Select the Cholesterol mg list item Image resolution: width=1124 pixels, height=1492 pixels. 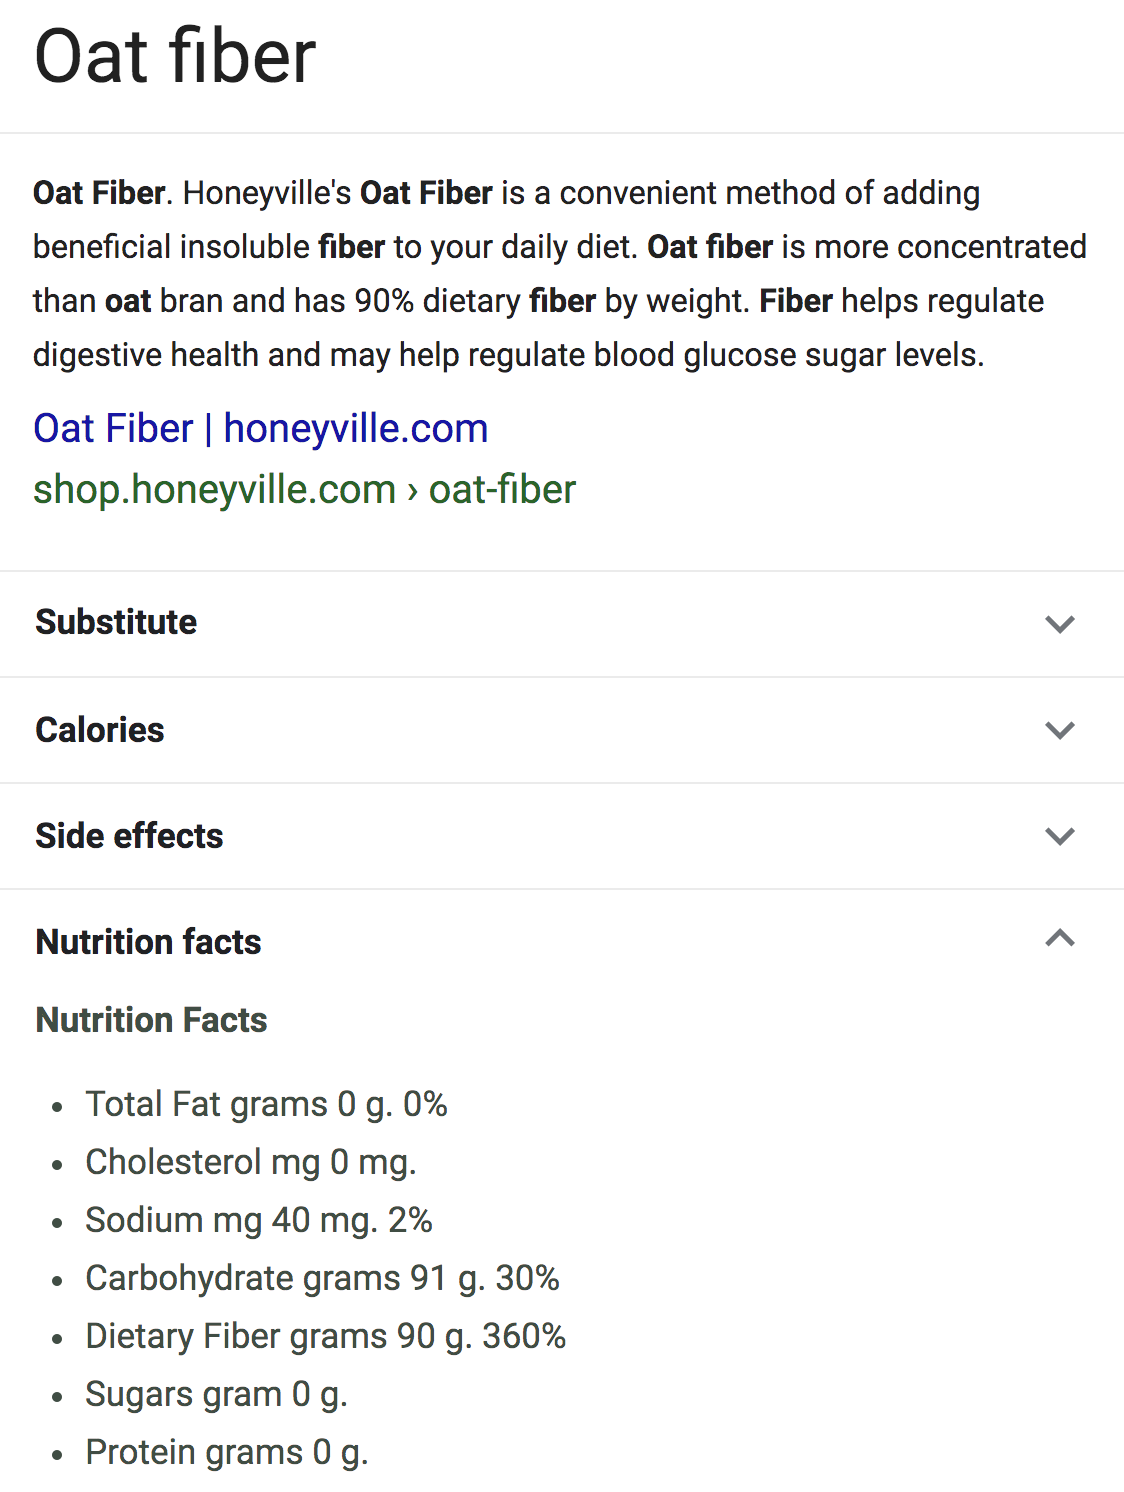pos(251,1162)
